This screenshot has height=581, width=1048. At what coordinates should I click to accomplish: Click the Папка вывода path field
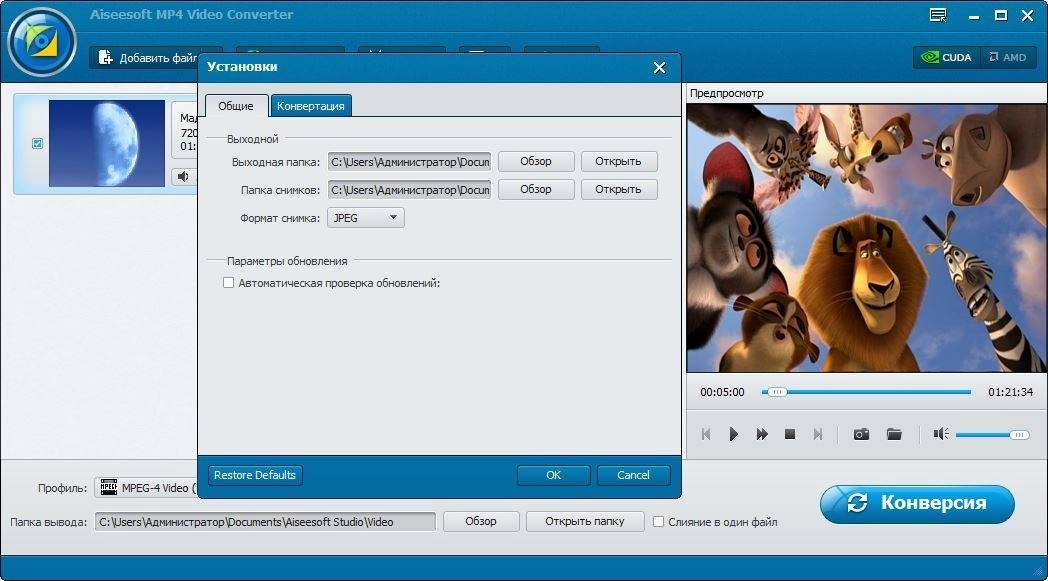click(265, 521)
